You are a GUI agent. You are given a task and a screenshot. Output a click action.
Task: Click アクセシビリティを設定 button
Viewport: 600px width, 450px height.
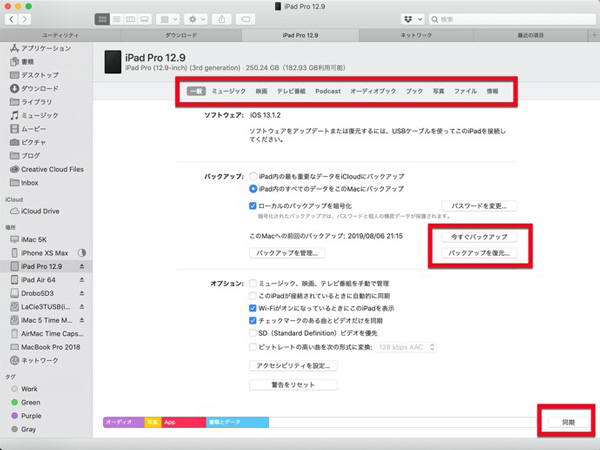pos(293,366)
